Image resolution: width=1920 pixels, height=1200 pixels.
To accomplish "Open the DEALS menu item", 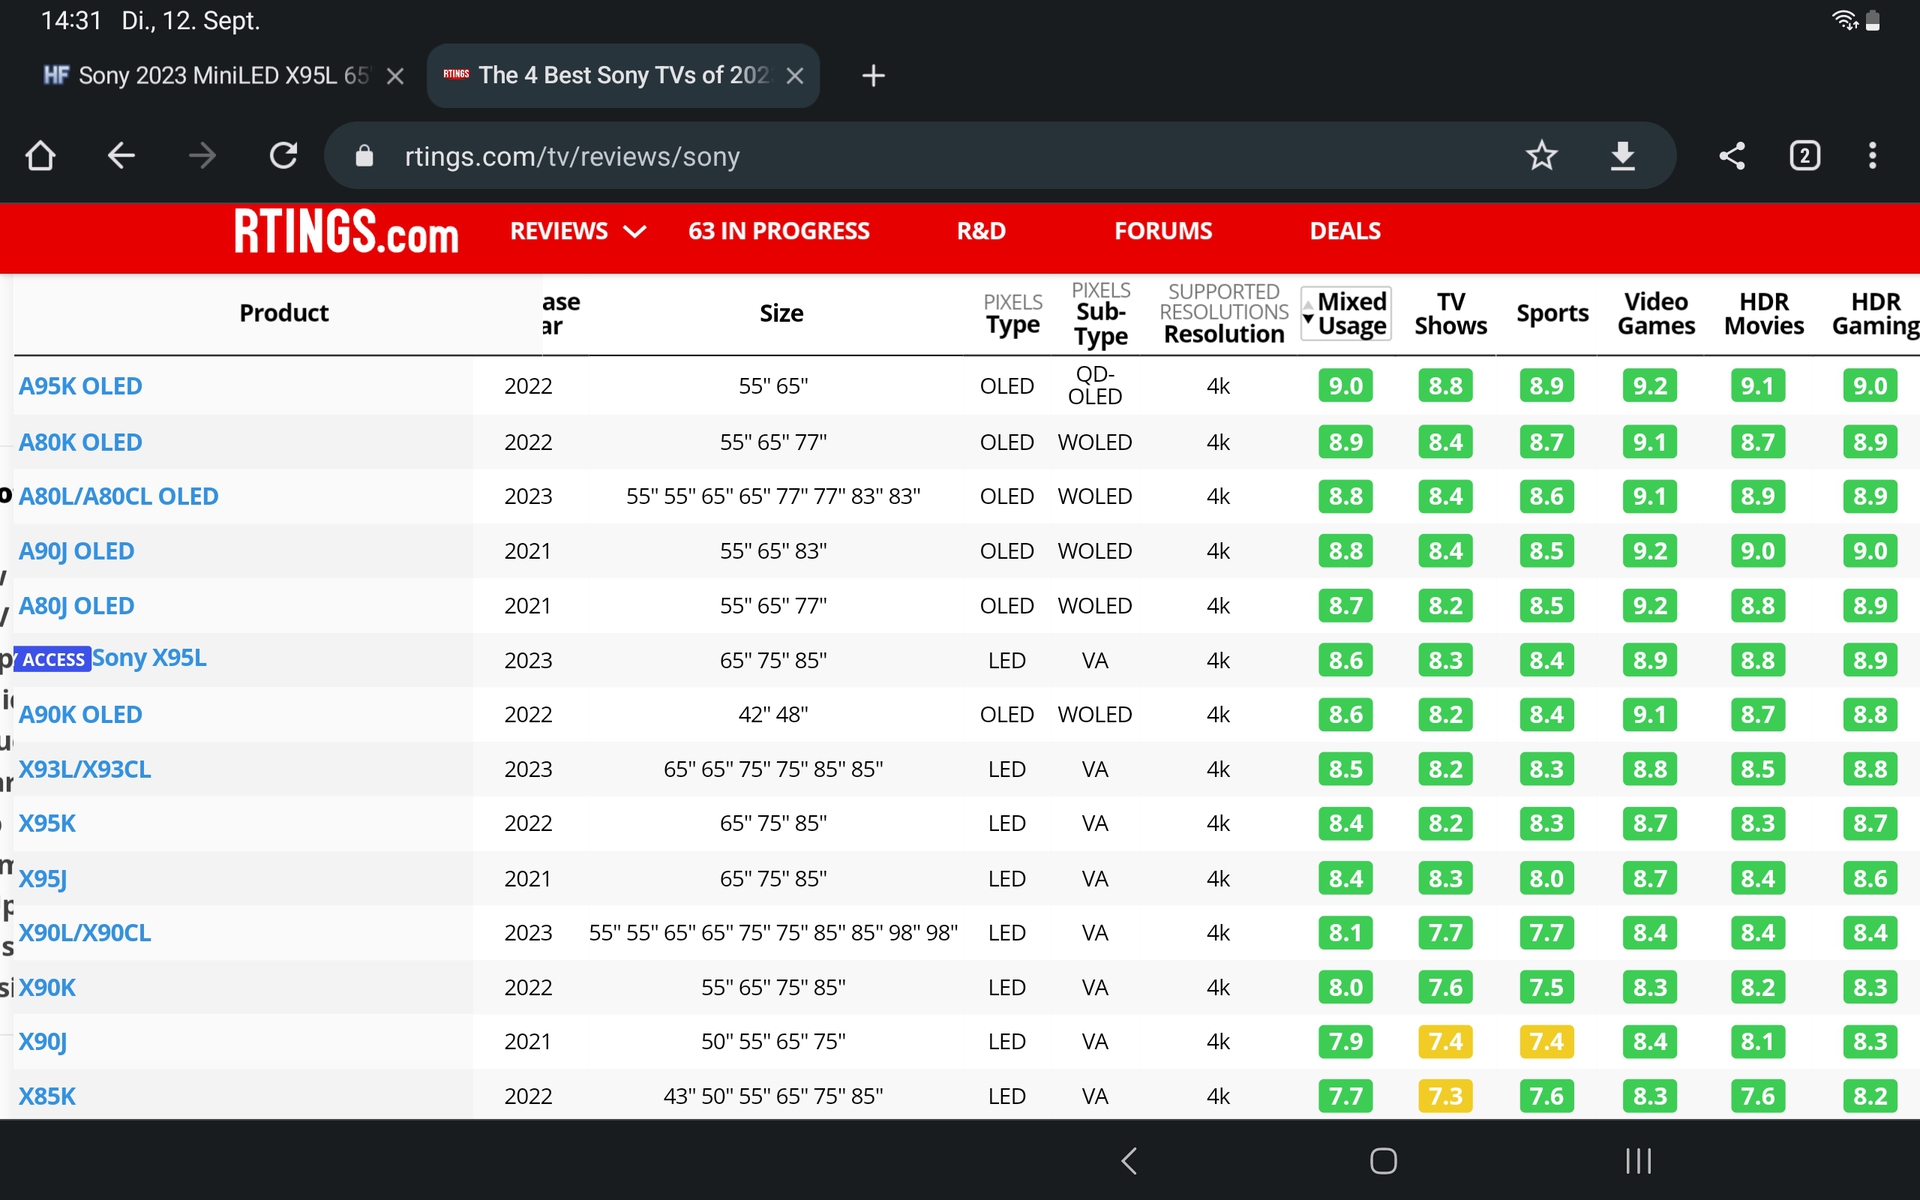I will click(1344, 232).
